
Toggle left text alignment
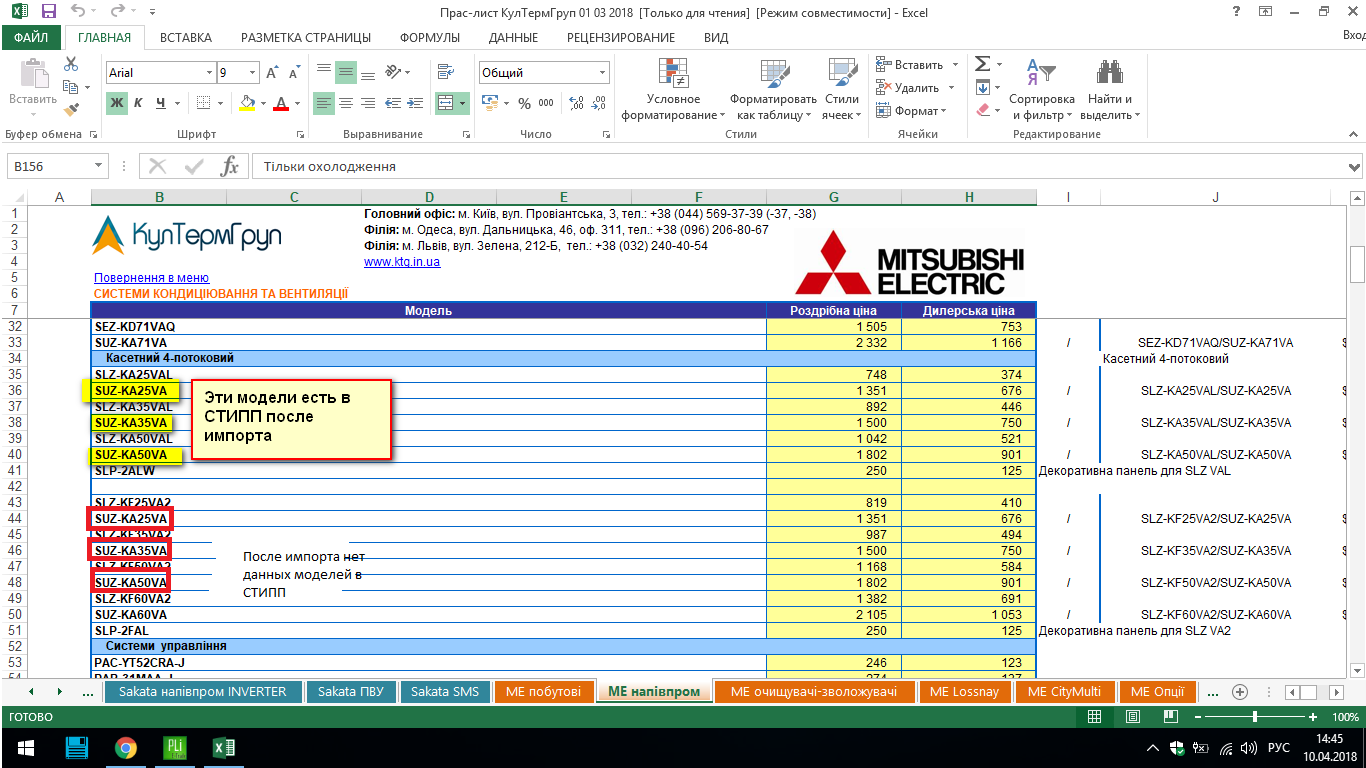pyautogui.click(x=324, y=103)
